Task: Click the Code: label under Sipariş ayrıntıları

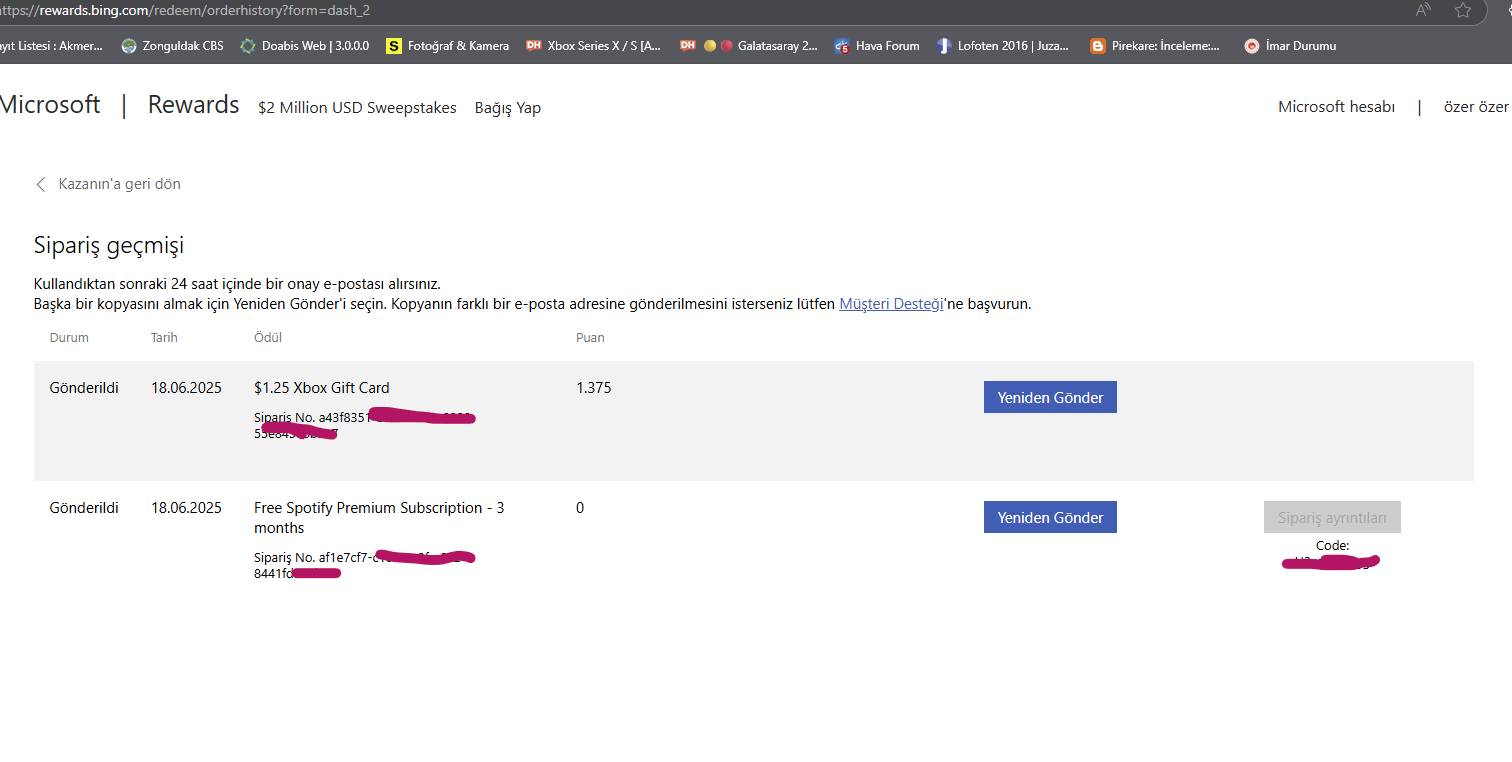Action: pyautogui.click(x=1332, y=546)
